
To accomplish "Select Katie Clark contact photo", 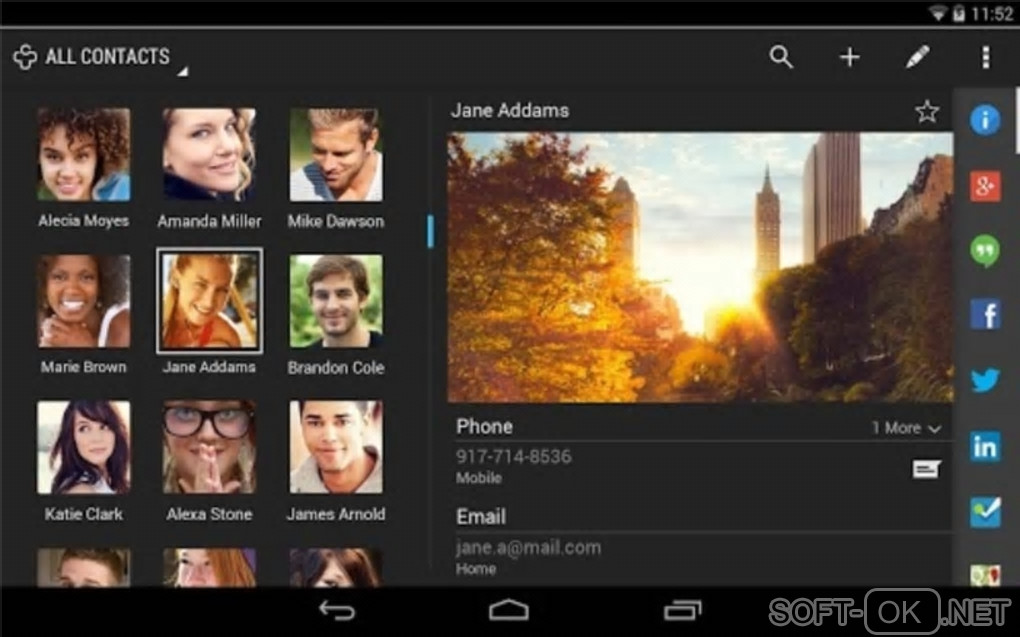I will [83, 447].
